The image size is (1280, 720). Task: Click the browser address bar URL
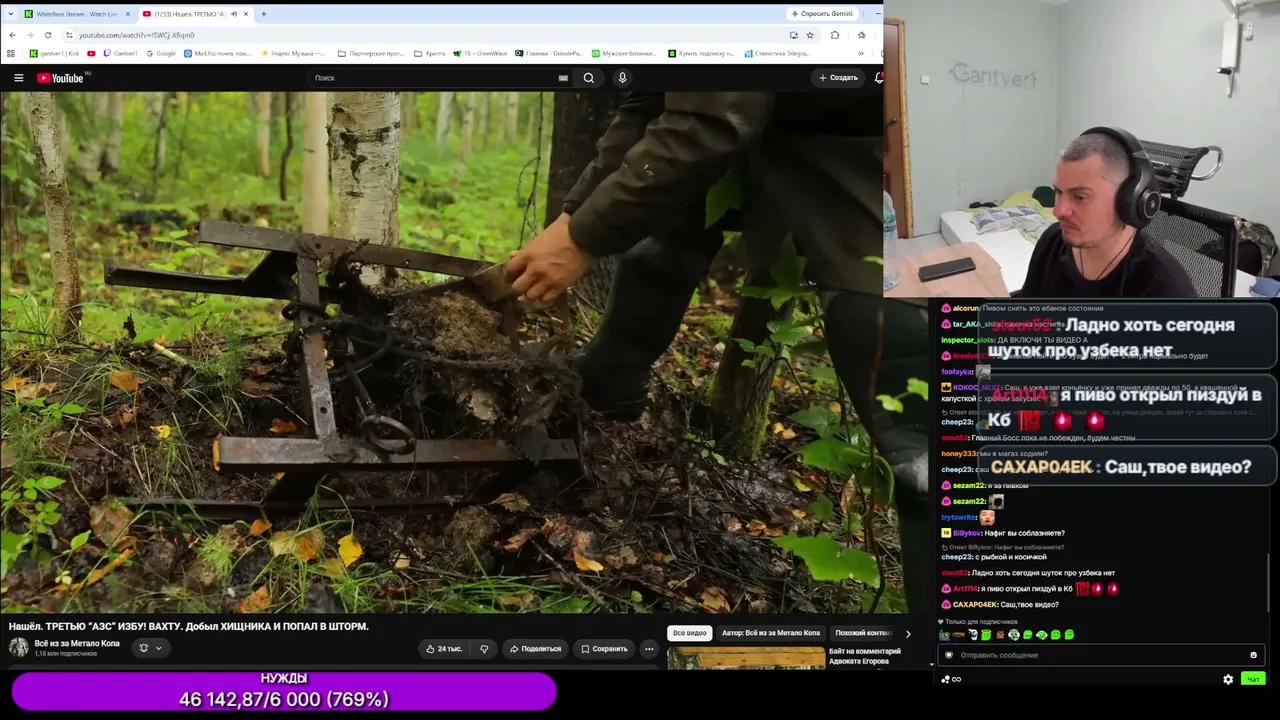pyautogui.click(x=136, y=35)
